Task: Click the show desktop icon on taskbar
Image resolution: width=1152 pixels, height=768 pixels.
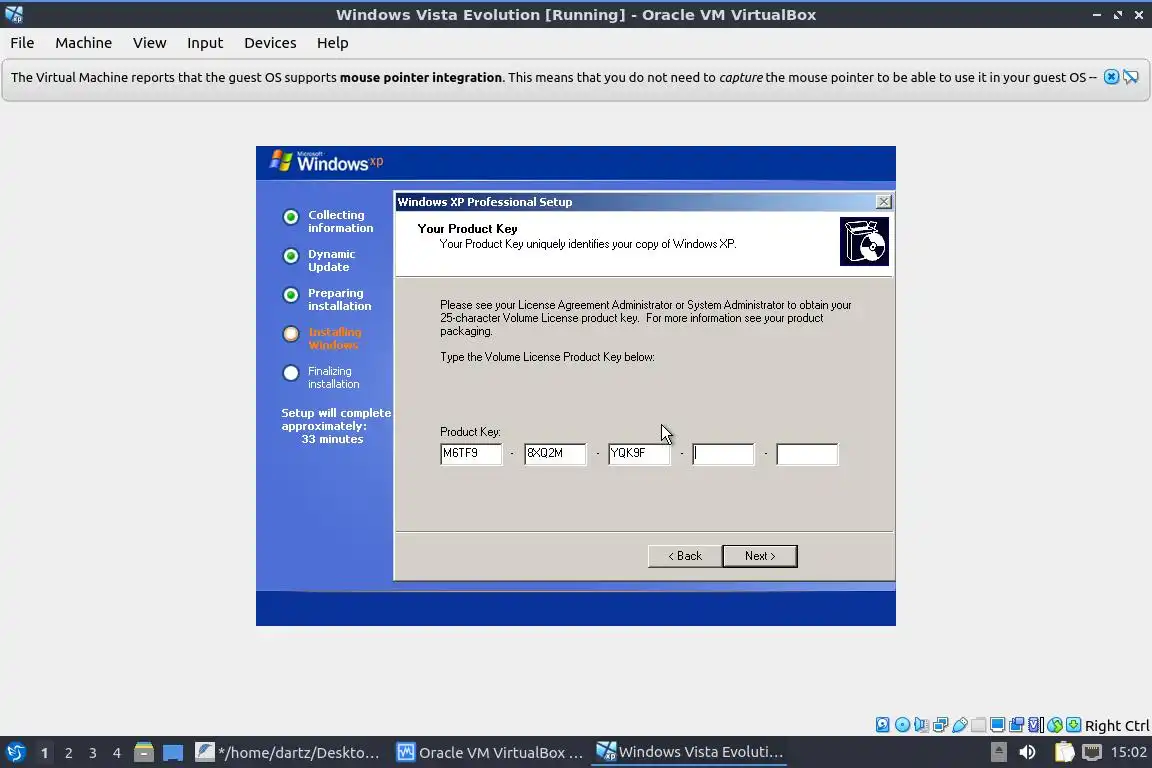Action: click(x=173, y=753)
